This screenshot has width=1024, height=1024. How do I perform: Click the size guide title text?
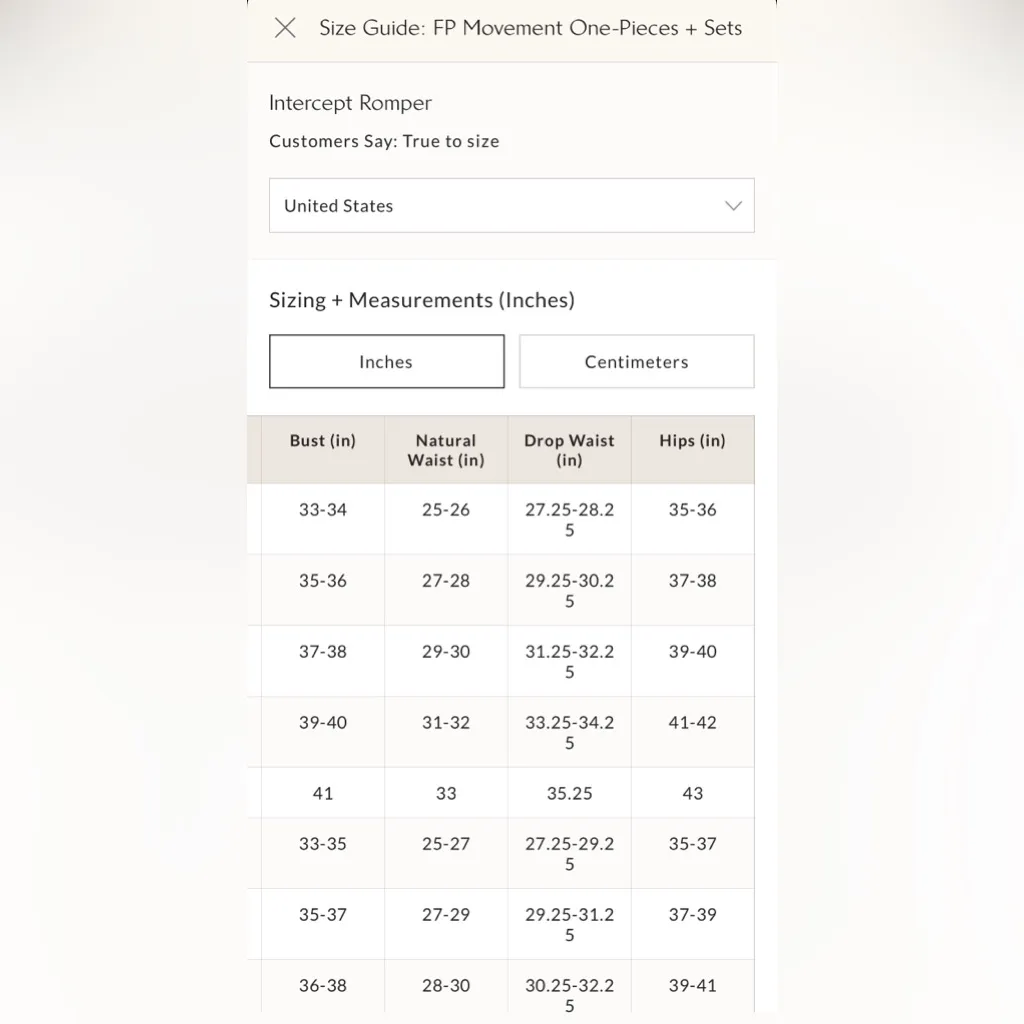pos(530,28)
